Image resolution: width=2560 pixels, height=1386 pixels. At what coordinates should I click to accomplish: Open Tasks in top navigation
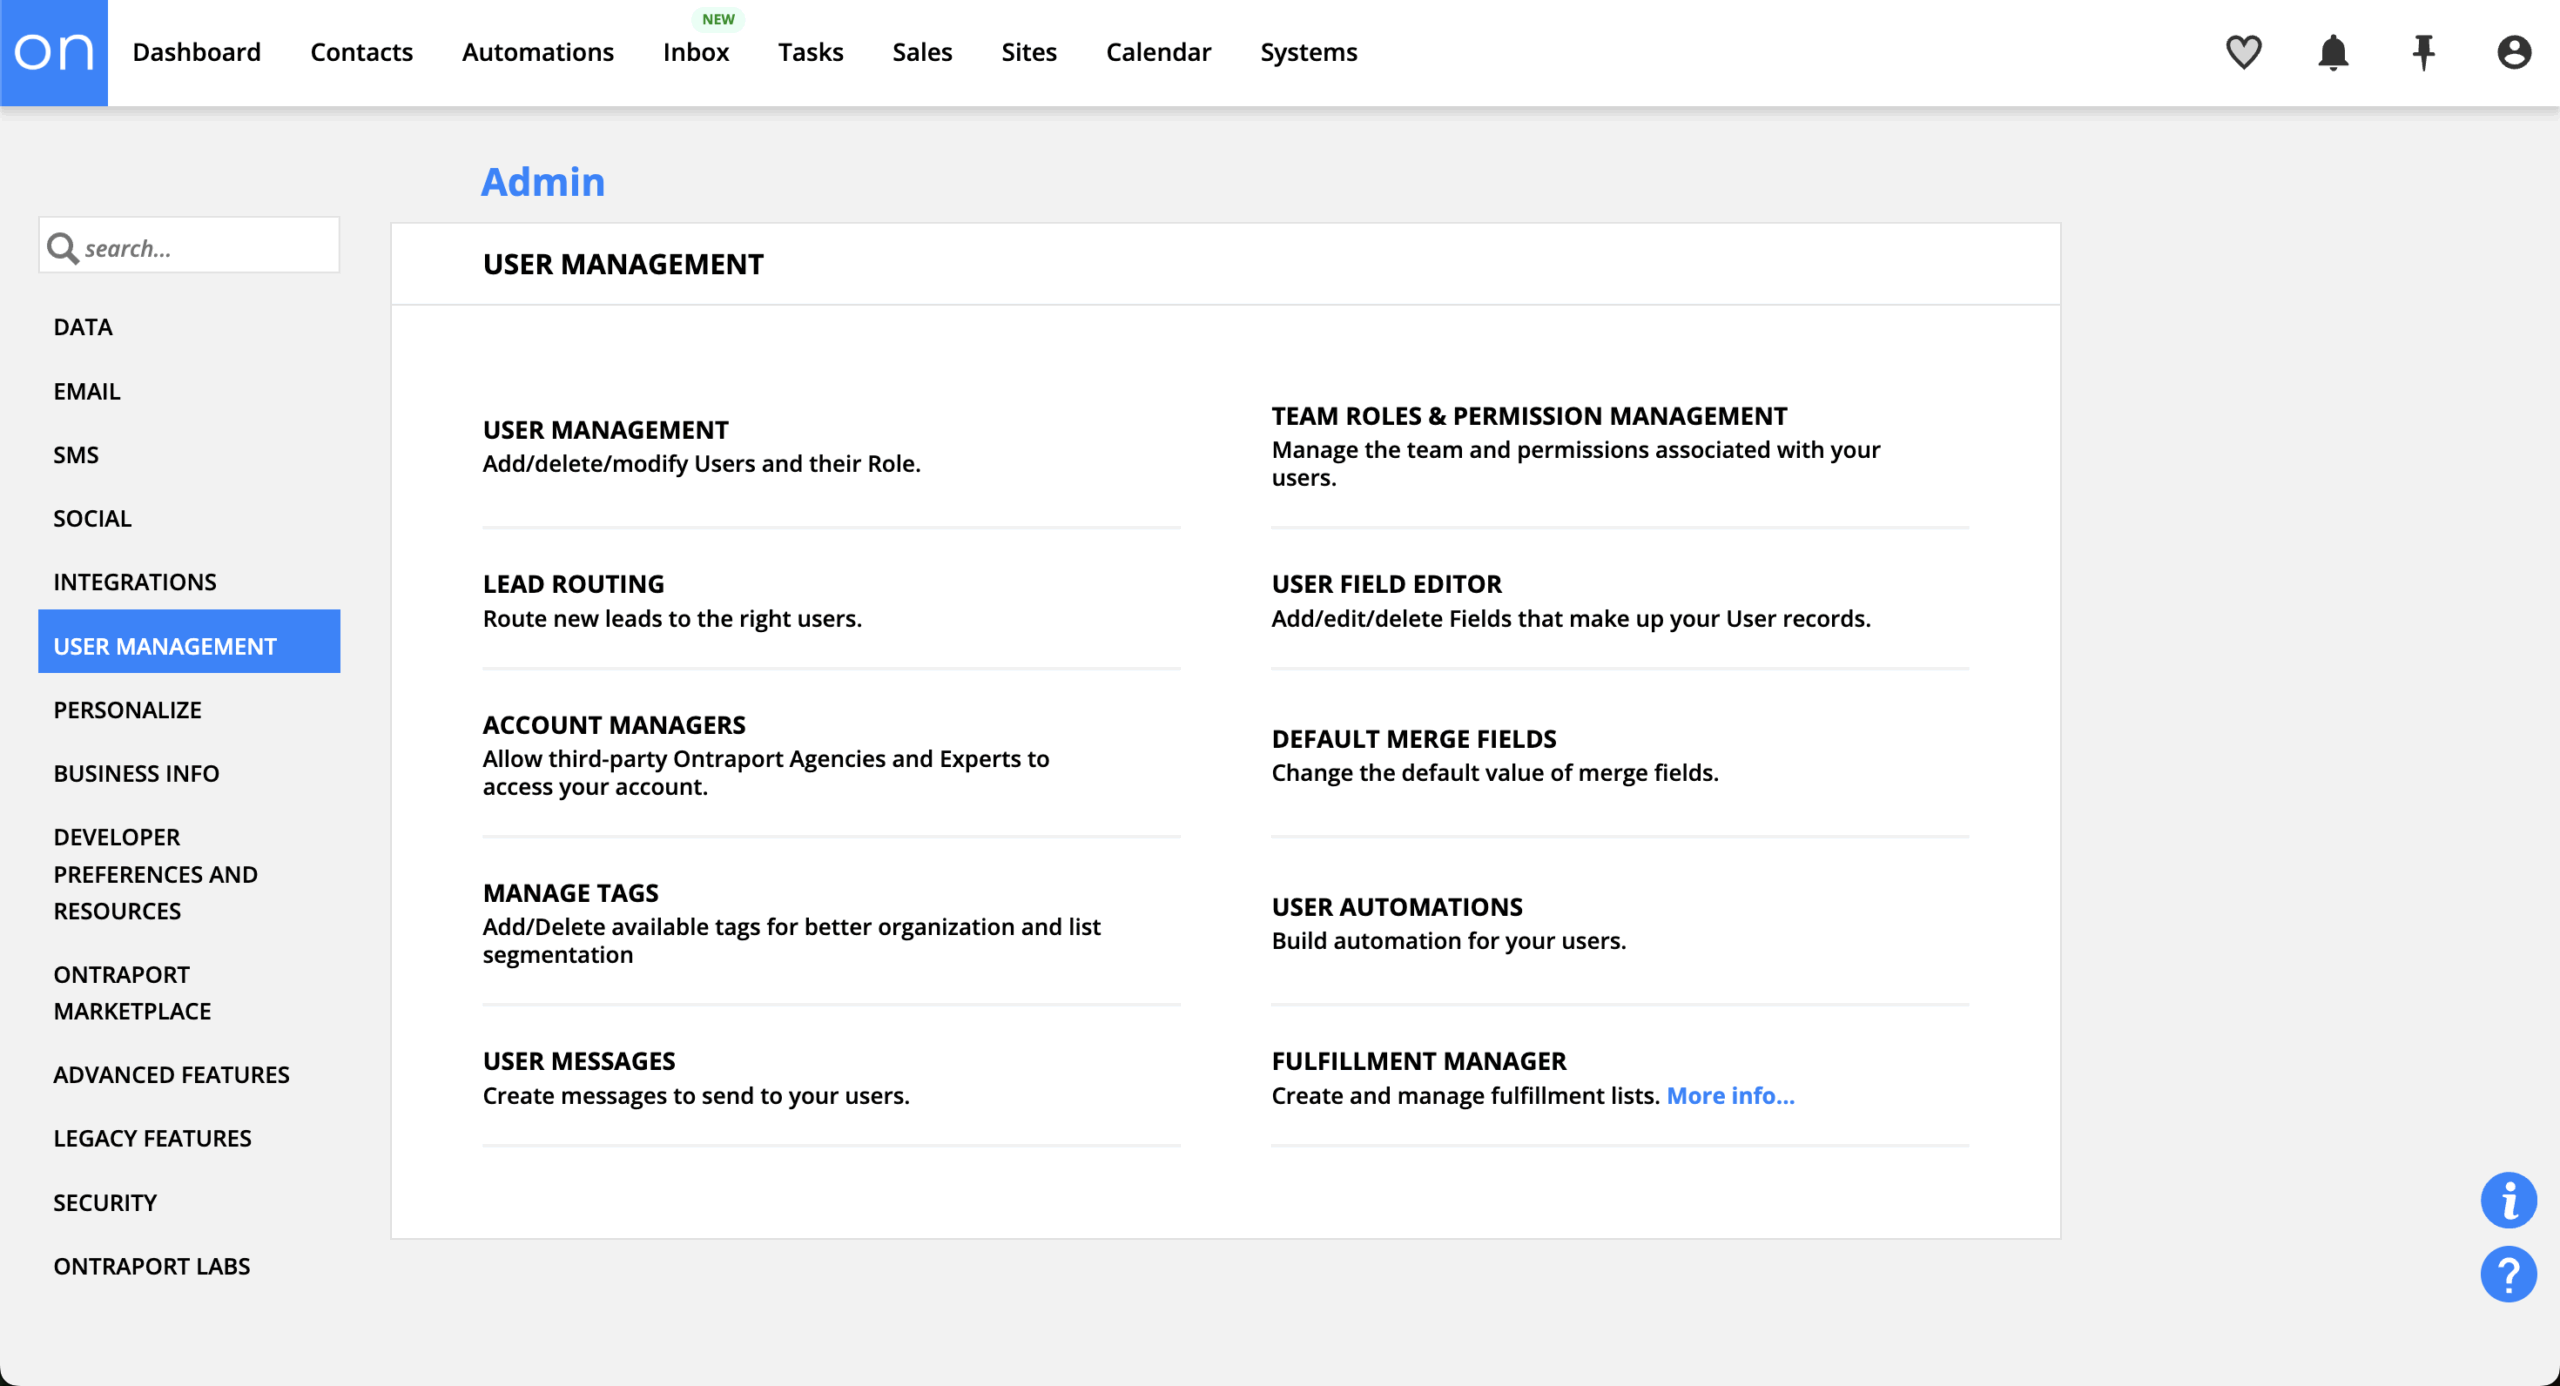(811, 52)
